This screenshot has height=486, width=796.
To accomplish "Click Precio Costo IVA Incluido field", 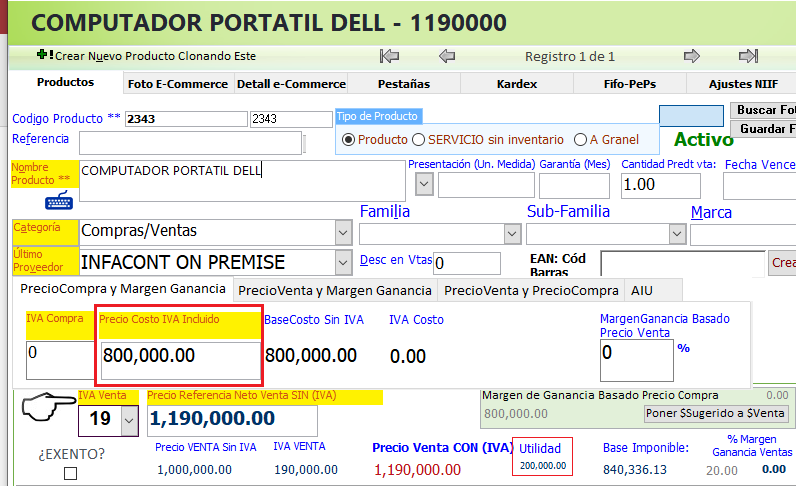I will pos(181,361).
